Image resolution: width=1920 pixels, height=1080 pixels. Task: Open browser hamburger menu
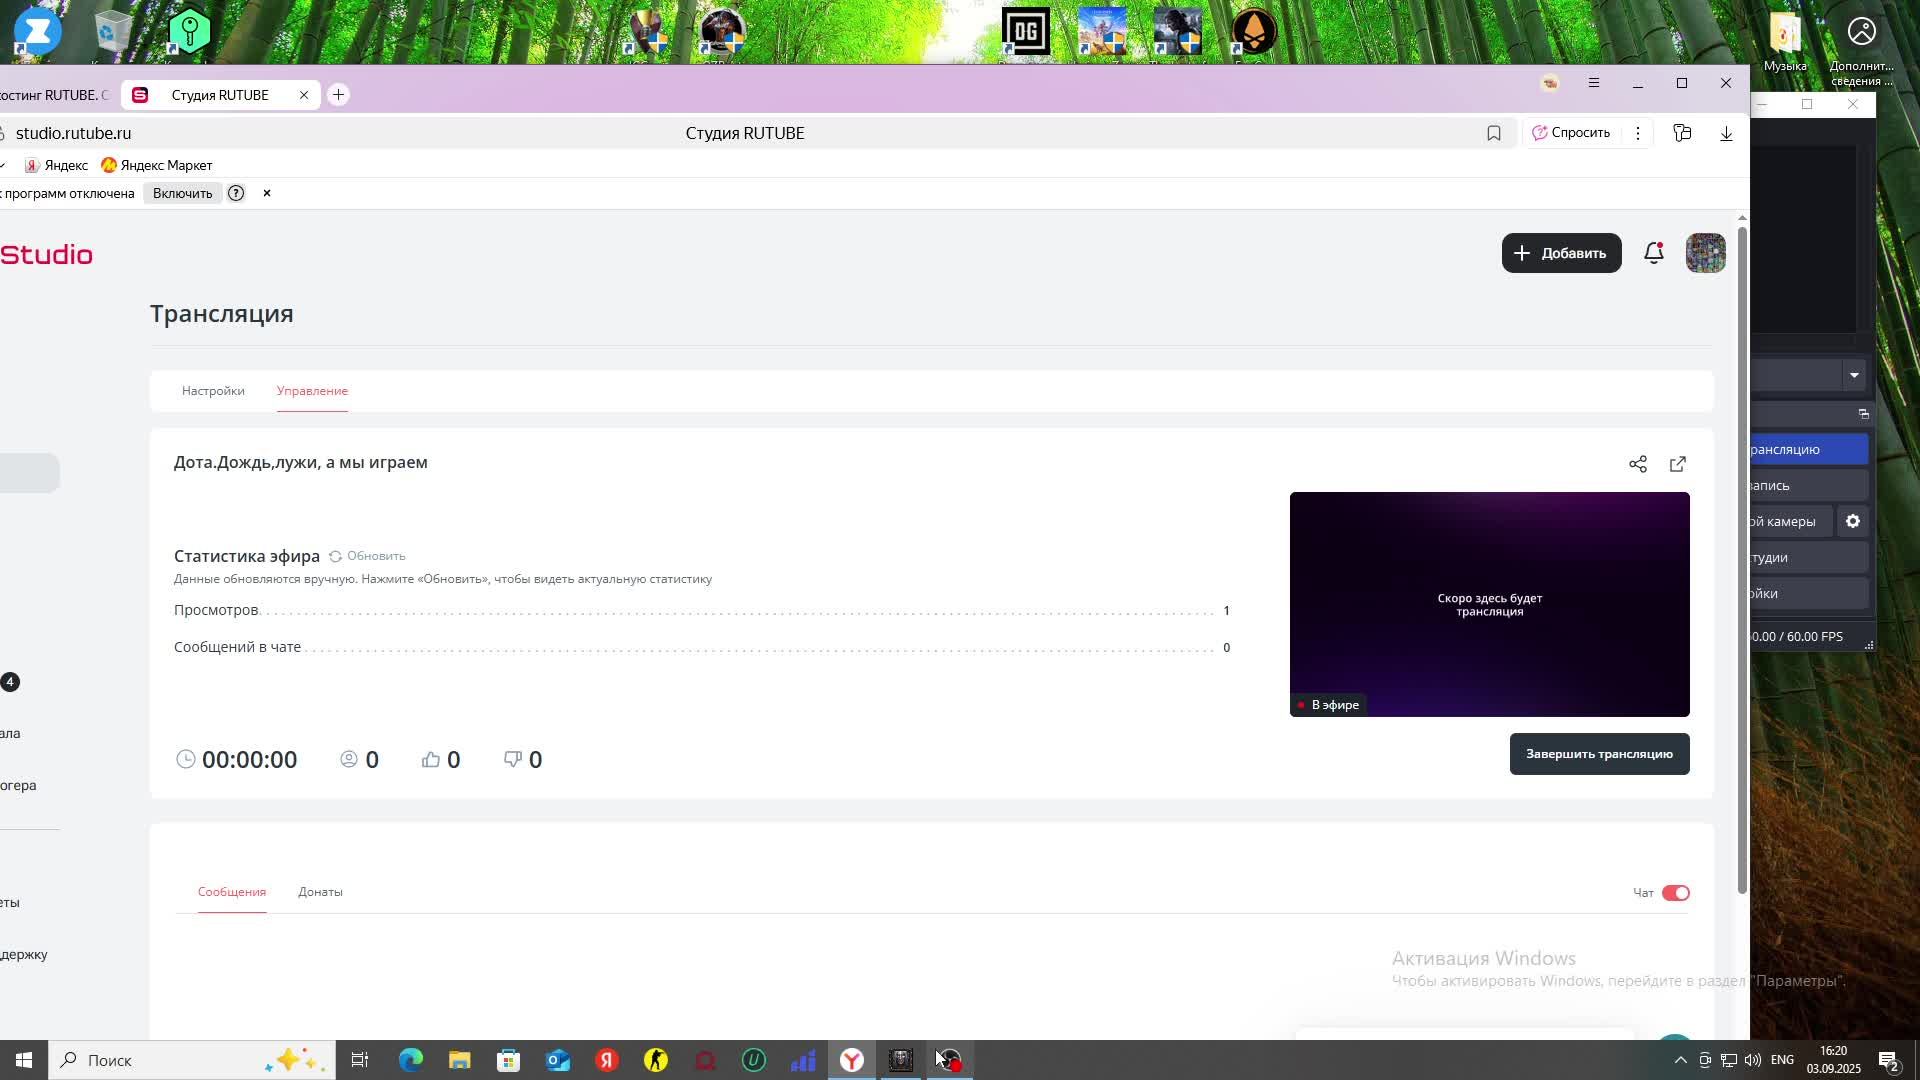1594,83
